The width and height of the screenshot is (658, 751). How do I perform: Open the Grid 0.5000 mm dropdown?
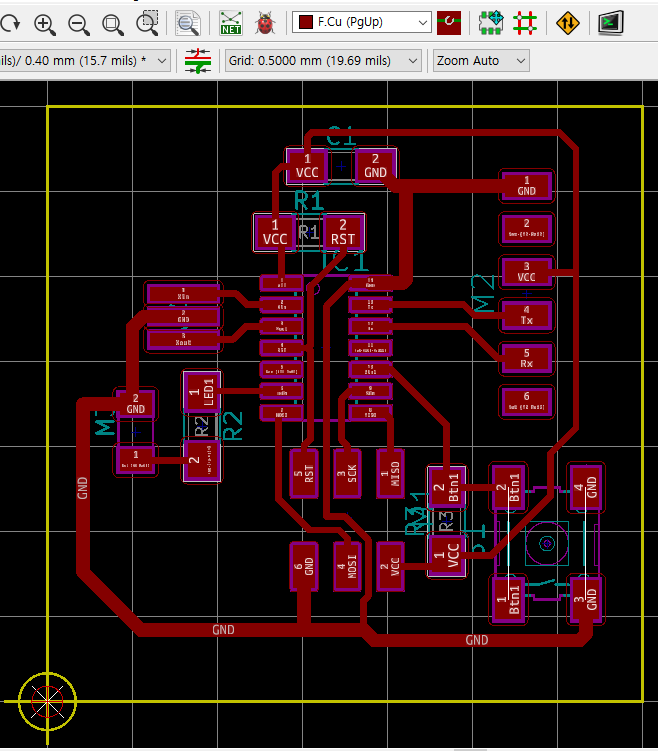[323, 61]
